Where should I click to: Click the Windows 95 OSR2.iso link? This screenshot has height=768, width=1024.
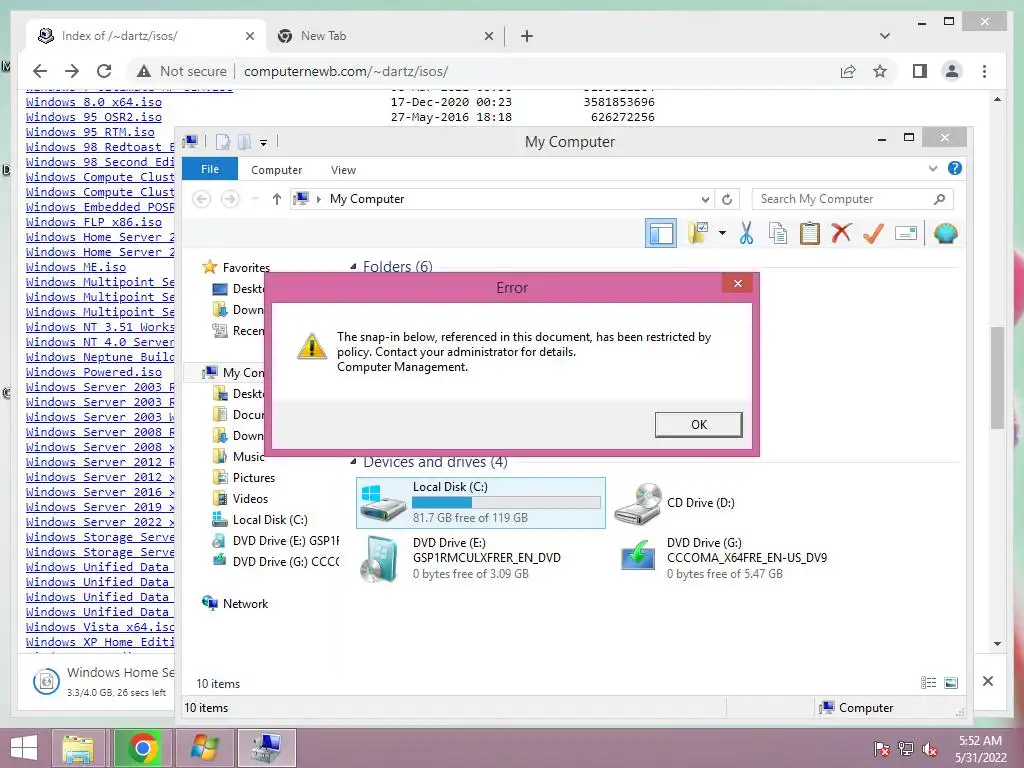click(93, 117)
